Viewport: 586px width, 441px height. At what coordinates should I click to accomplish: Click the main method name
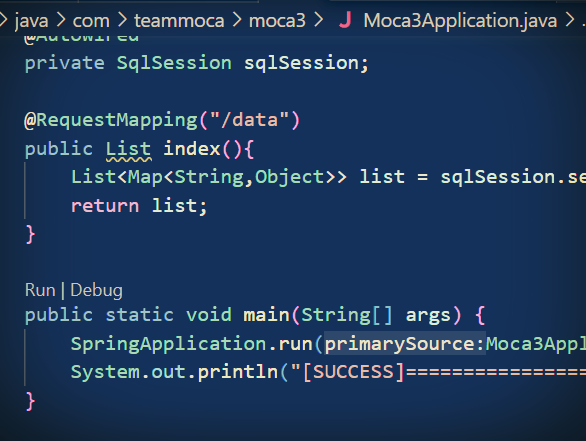[266, 315]
